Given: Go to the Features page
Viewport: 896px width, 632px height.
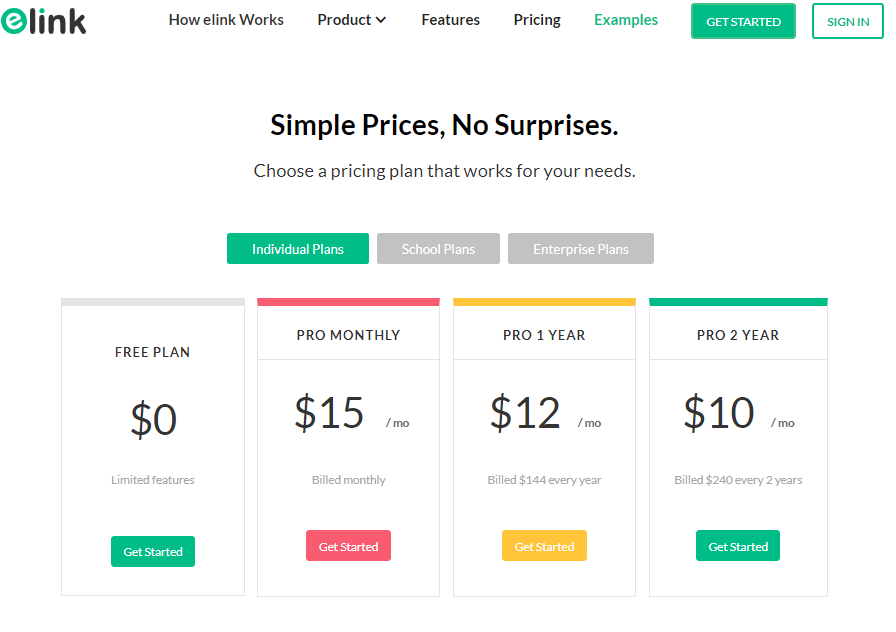Looking at the screenshot, I should pos(450,20).
